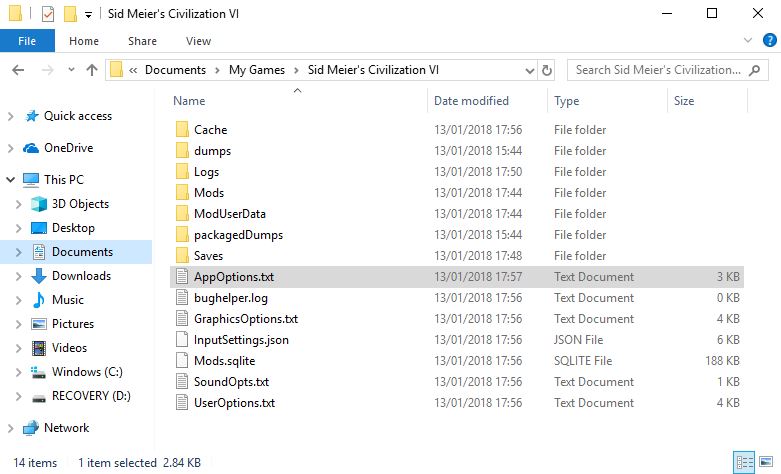This screenshot has width=781, height=474.
Task: Select the Saves folder icon
Action: tap(182, 255)
